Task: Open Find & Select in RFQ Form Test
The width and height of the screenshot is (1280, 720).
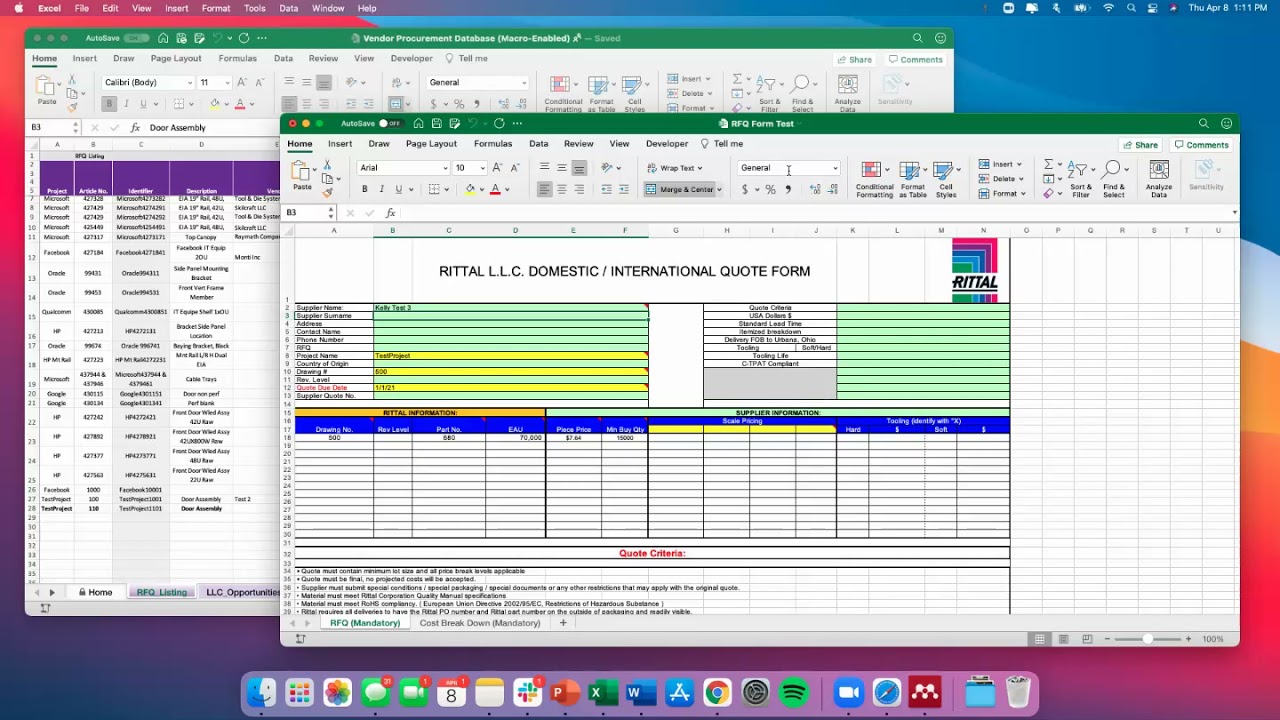Action: pyautogui.click(x=1114, y=179)
